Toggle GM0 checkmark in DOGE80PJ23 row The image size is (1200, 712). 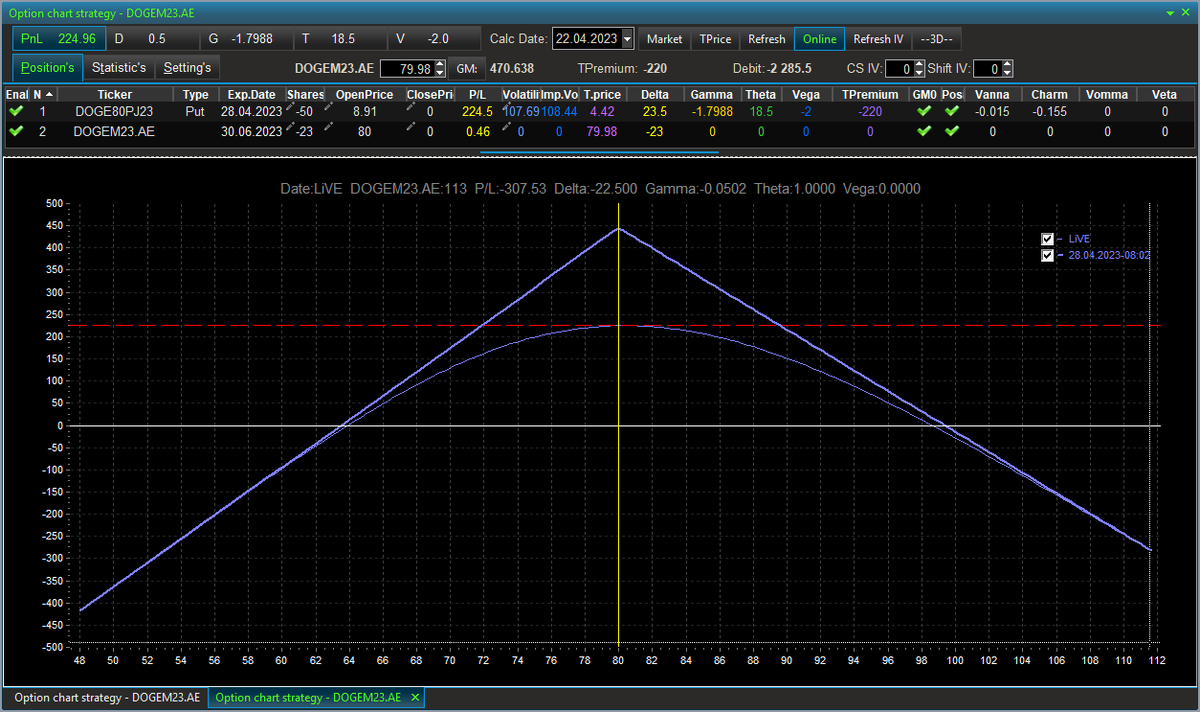click(x=924, y=112)
